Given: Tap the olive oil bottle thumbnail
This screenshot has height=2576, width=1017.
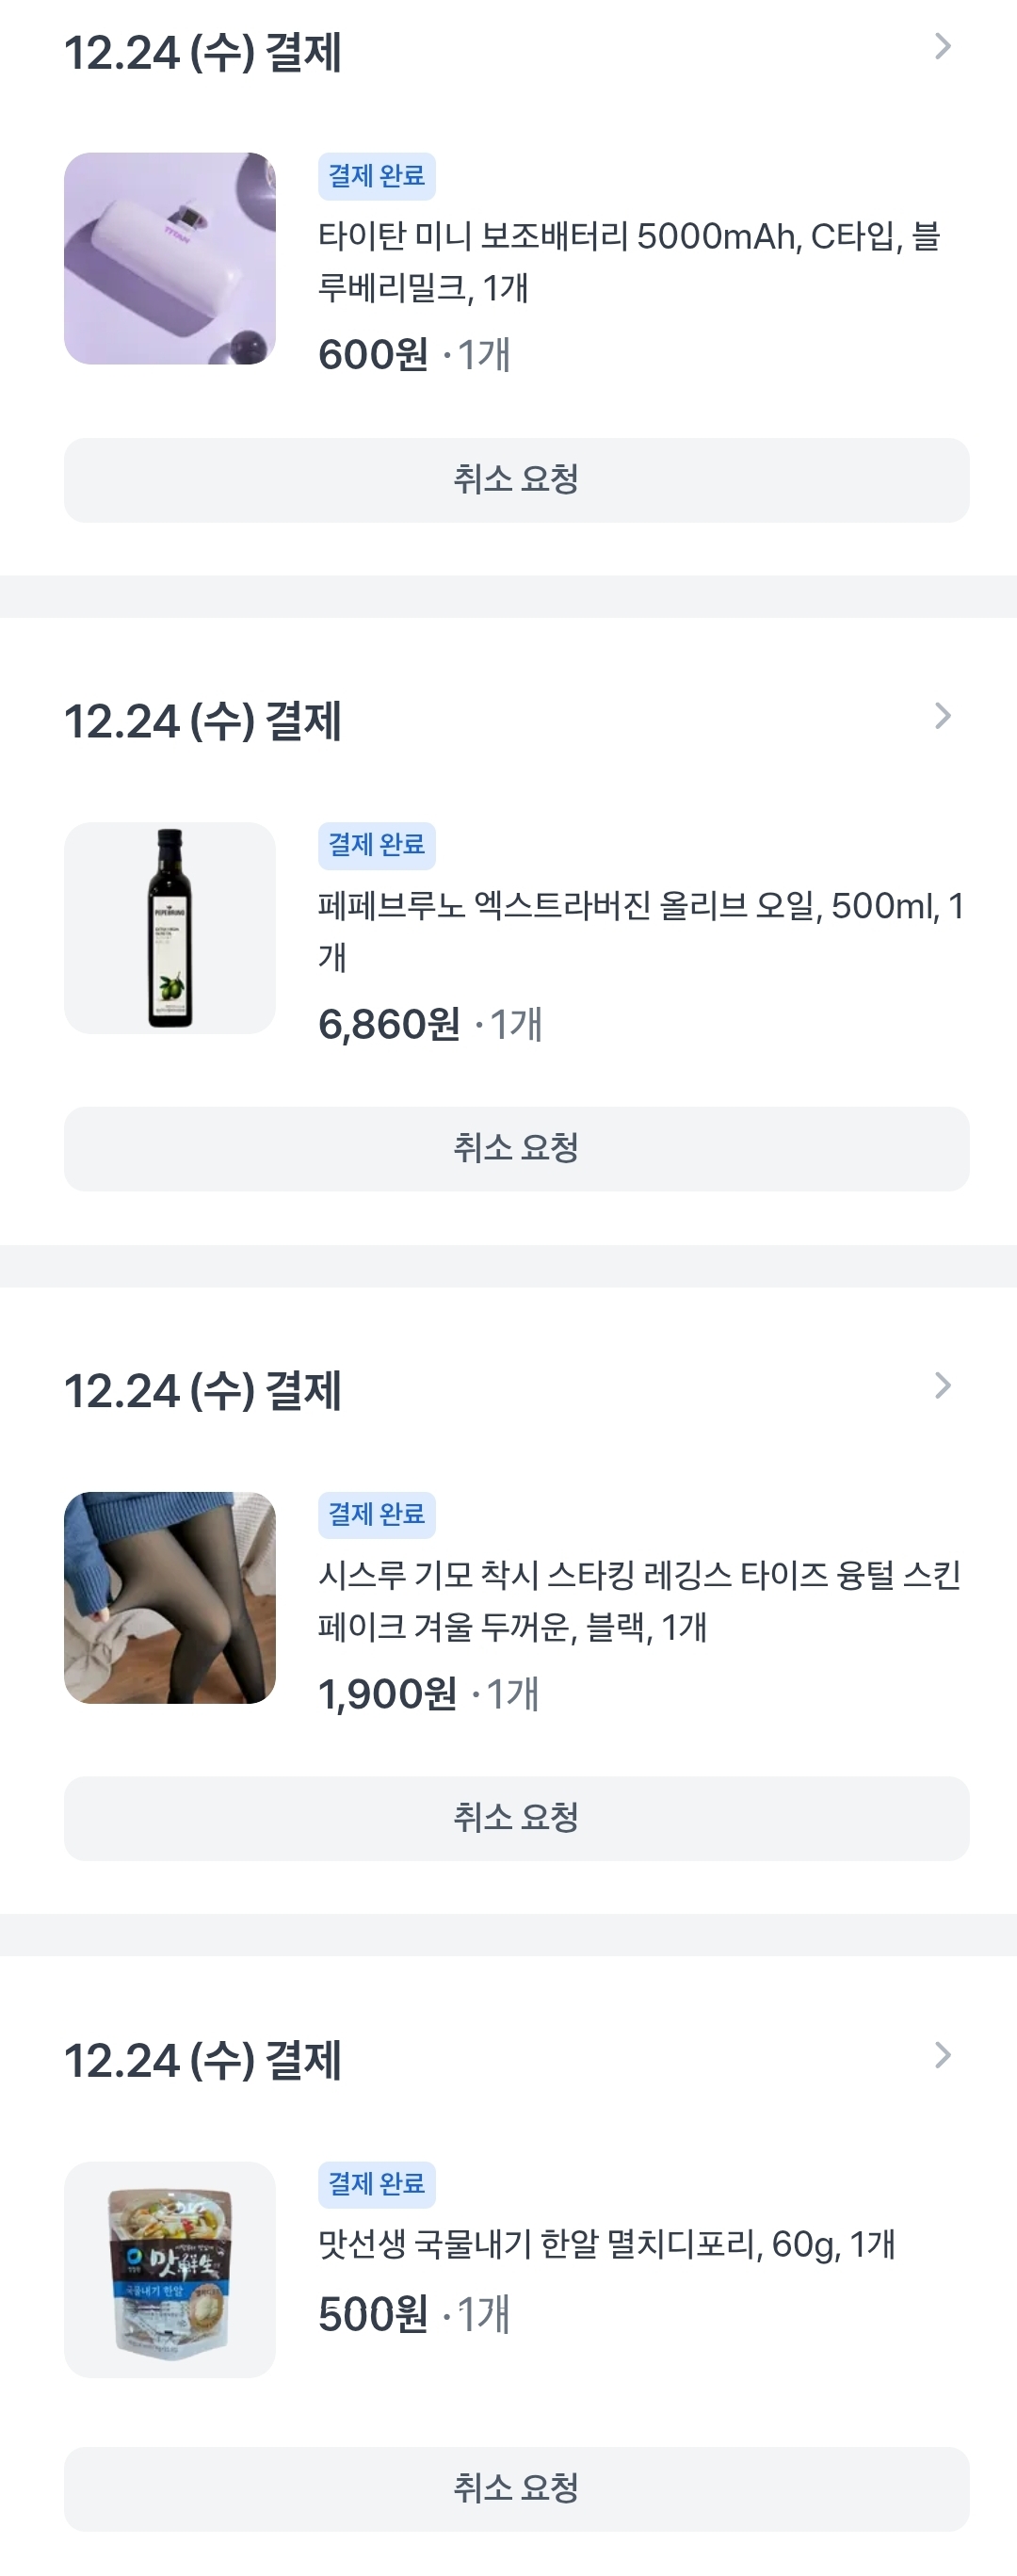Looking at the screenshot, I should pyautogui.click(x=170, y=928).
